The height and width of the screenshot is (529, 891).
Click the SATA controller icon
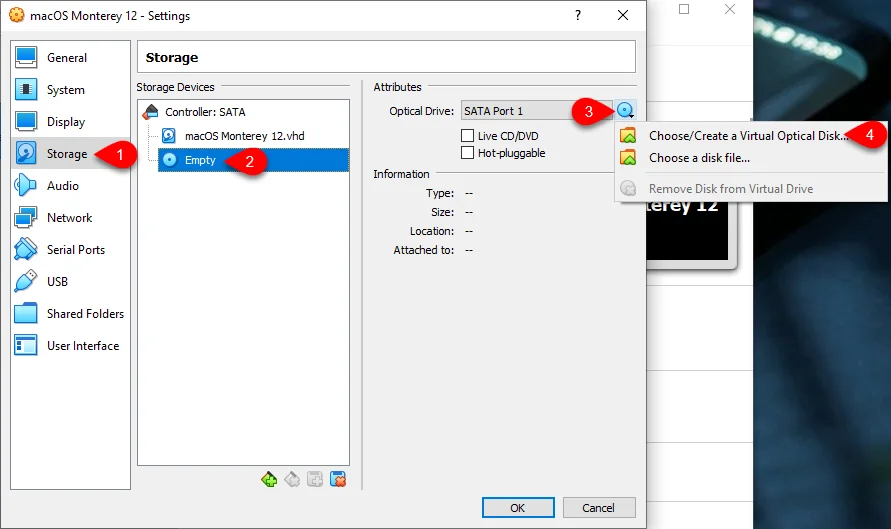click(150, 112)
